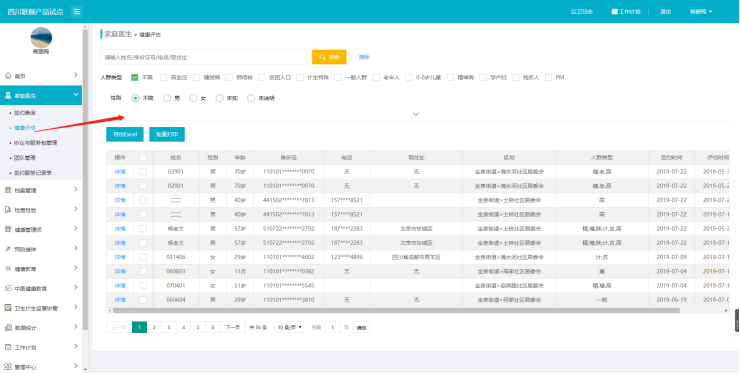Click the 健康教育 sidebar icon
The width and height of the screenshot is (740, 374).
(8, 268)
